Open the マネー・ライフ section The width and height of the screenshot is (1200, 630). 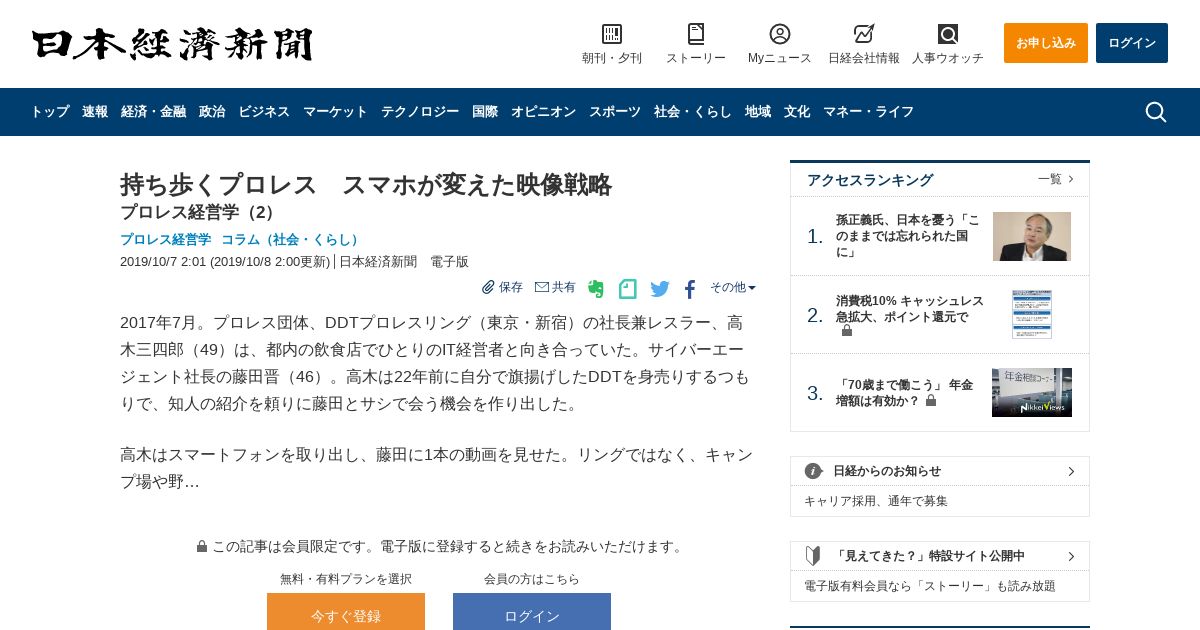[x=868, y=112]
